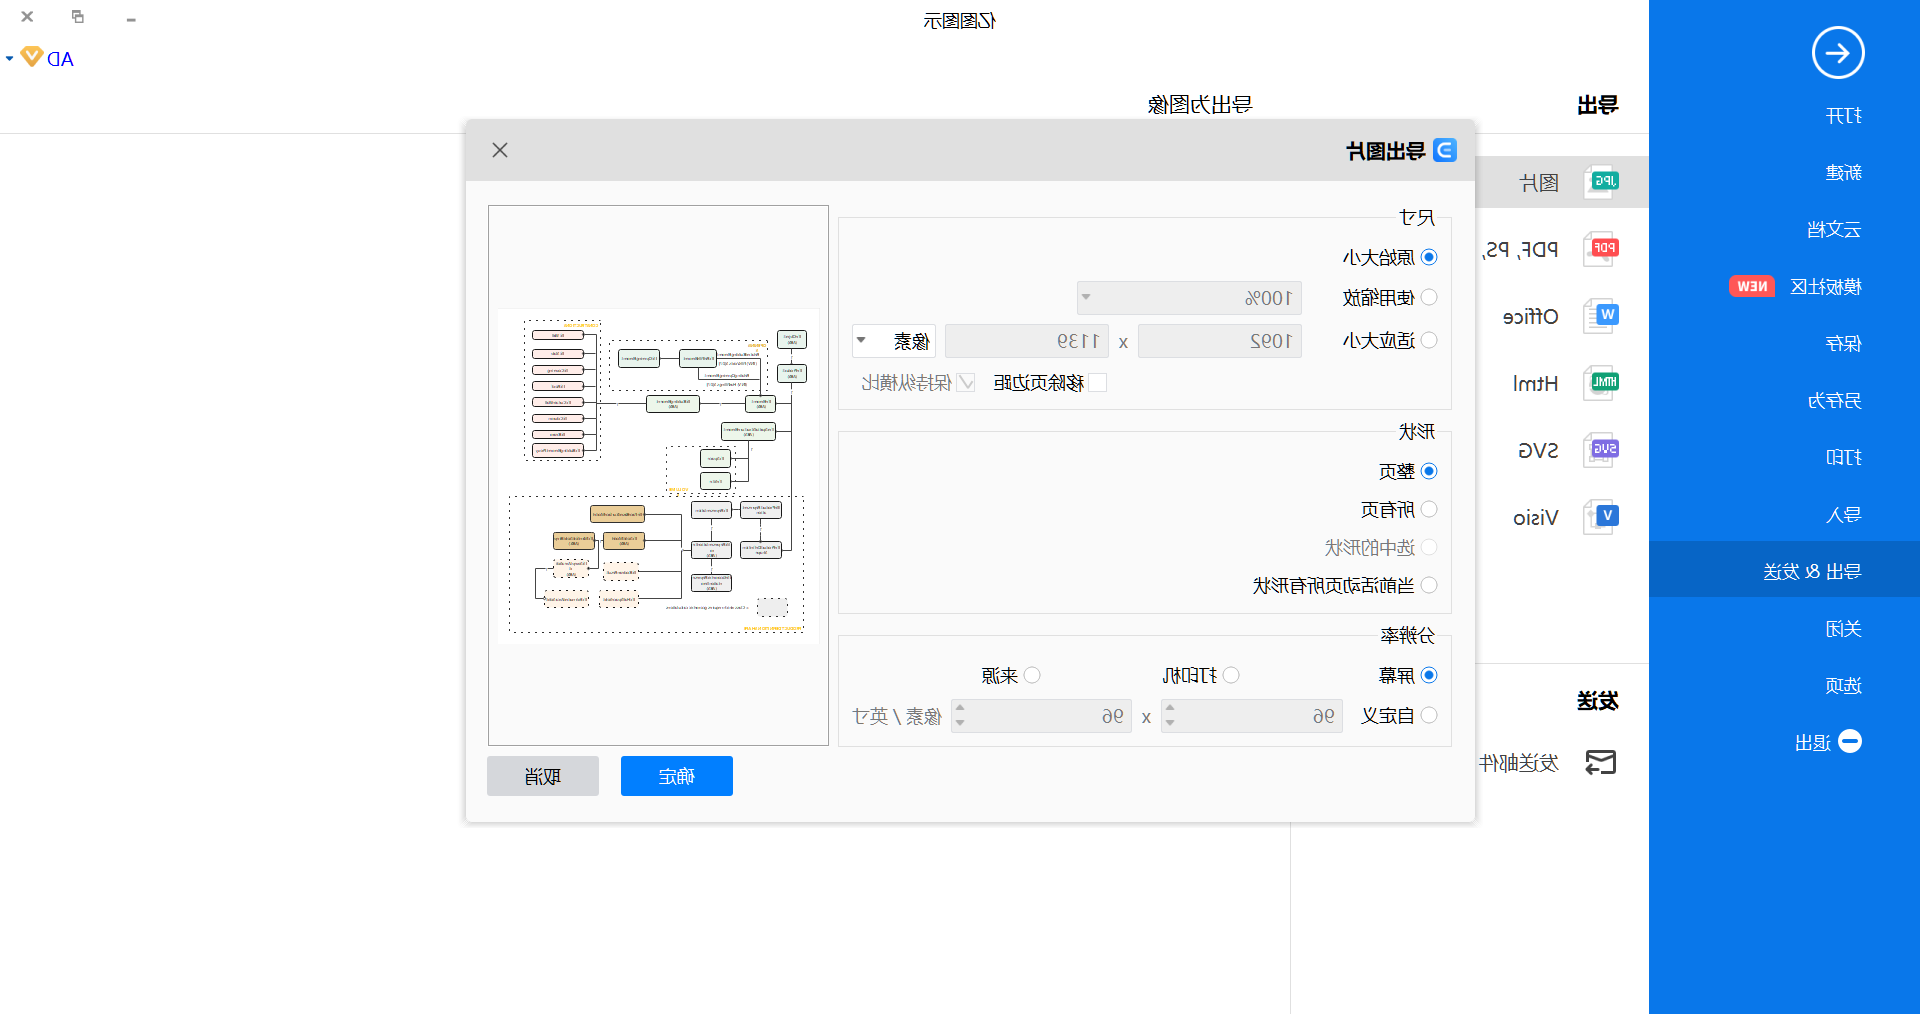Image resolution: width=1920 pixels, height=1014 pixels.
Task: Click the Office export label
Action: [1530, 317]
